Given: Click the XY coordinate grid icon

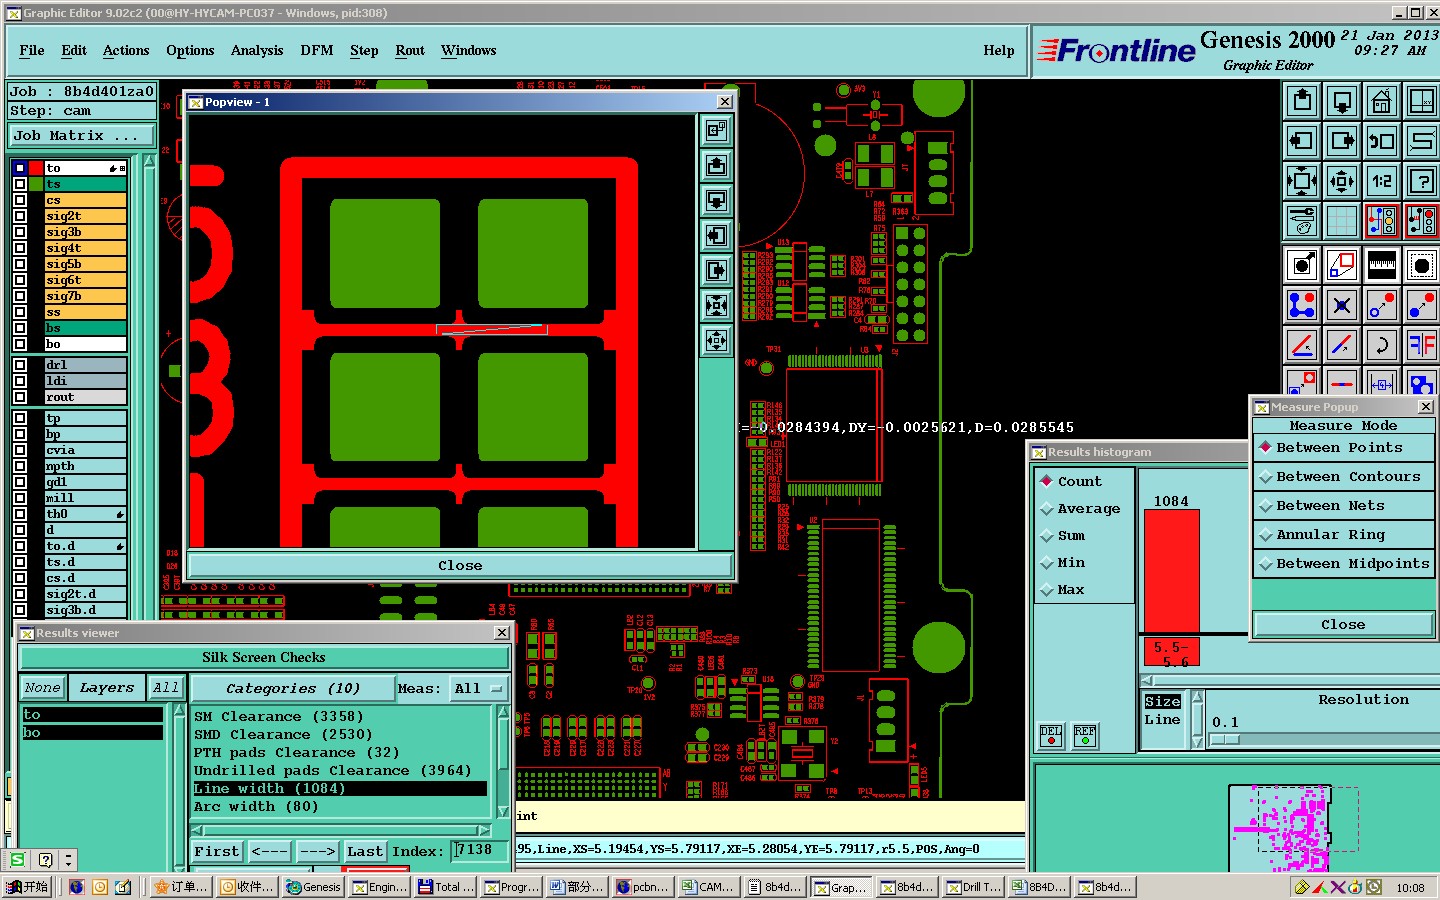Looking at the screenshot, I should click(x=1421, y=101).
